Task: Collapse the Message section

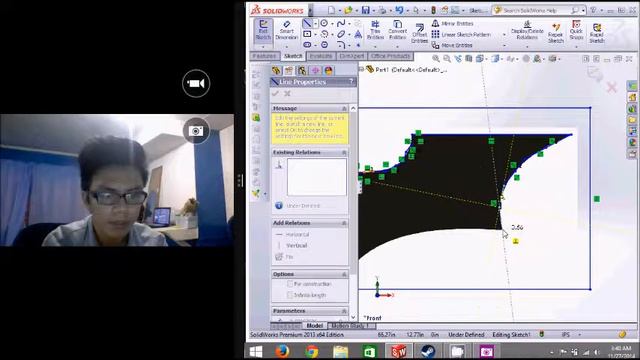Action: 344,108
